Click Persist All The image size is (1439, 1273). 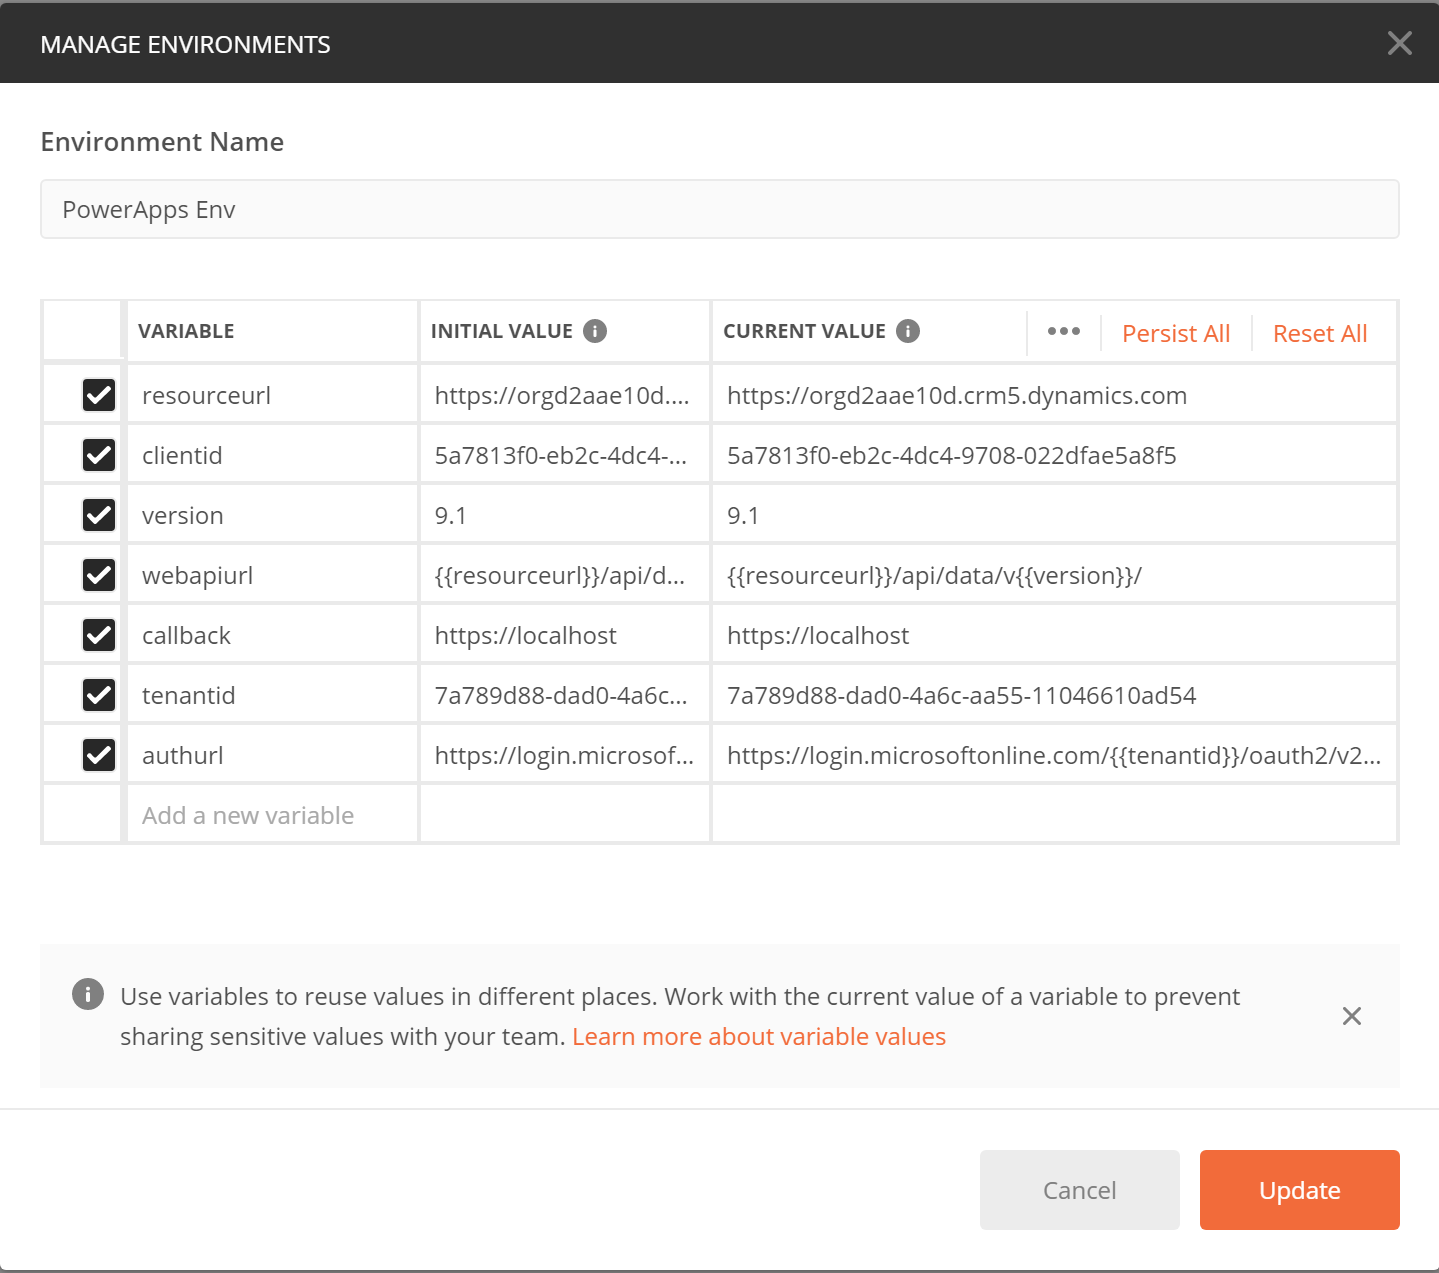click(1176, 333)
